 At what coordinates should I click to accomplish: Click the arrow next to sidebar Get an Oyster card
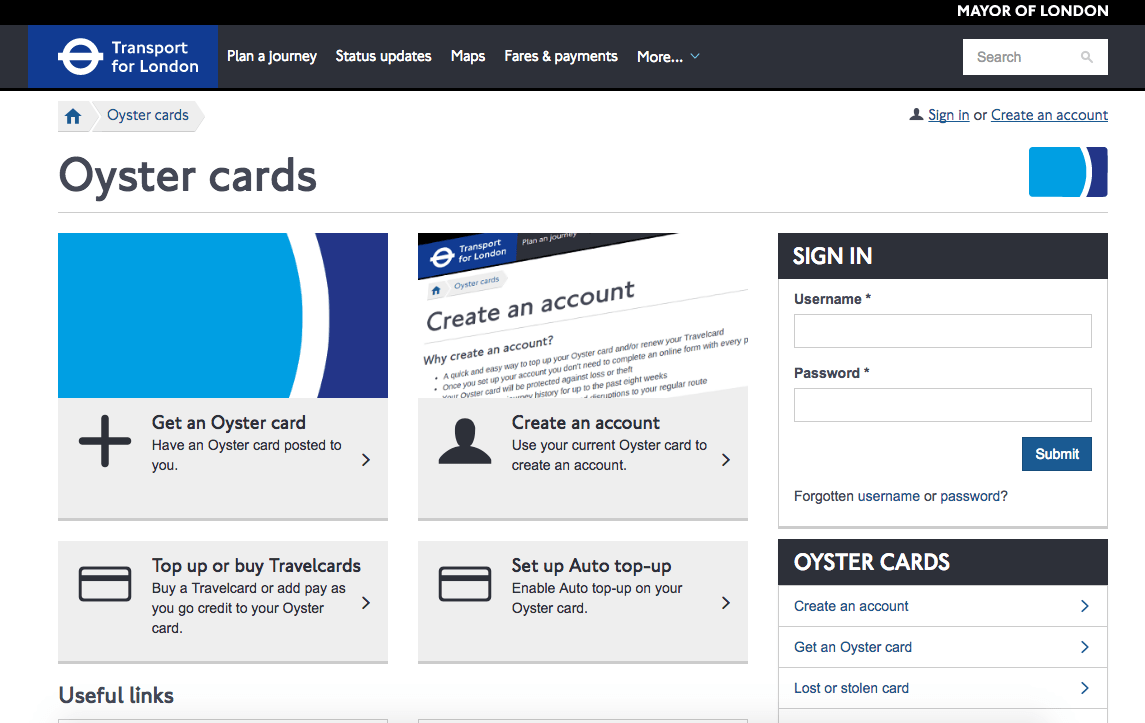[x=1084, y=647]
